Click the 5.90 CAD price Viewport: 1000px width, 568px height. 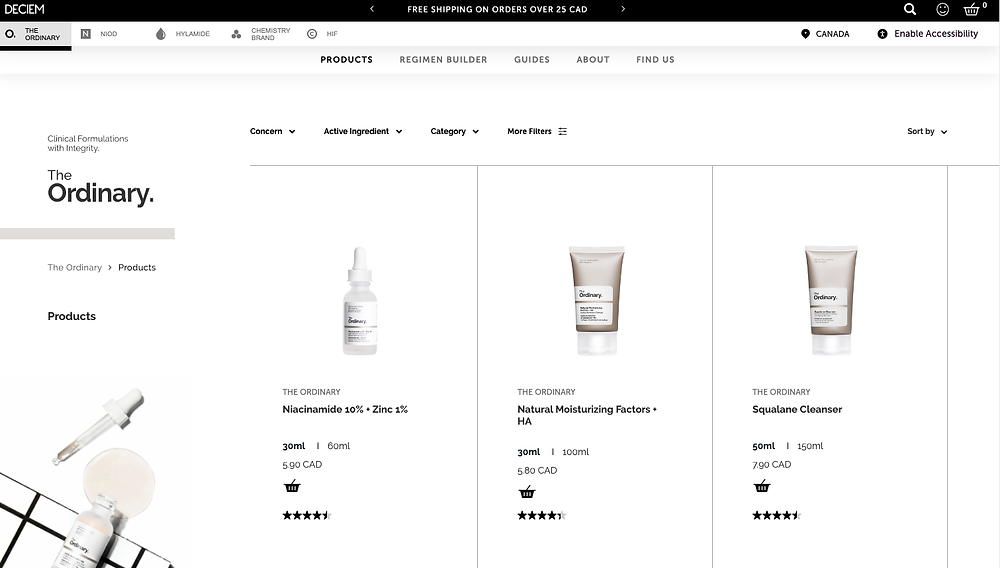302,464
